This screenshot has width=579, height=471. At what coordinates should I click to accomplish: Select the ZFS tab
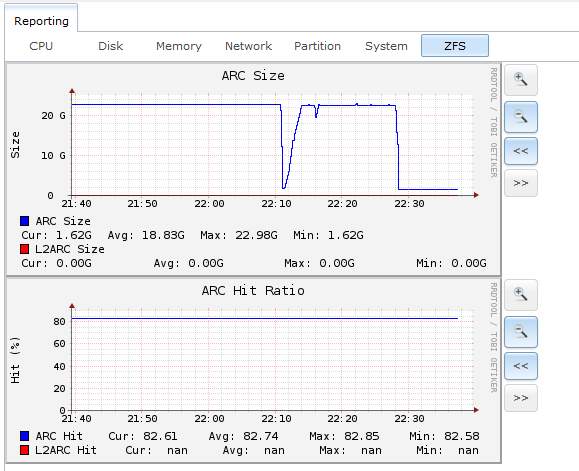(455, 46)
